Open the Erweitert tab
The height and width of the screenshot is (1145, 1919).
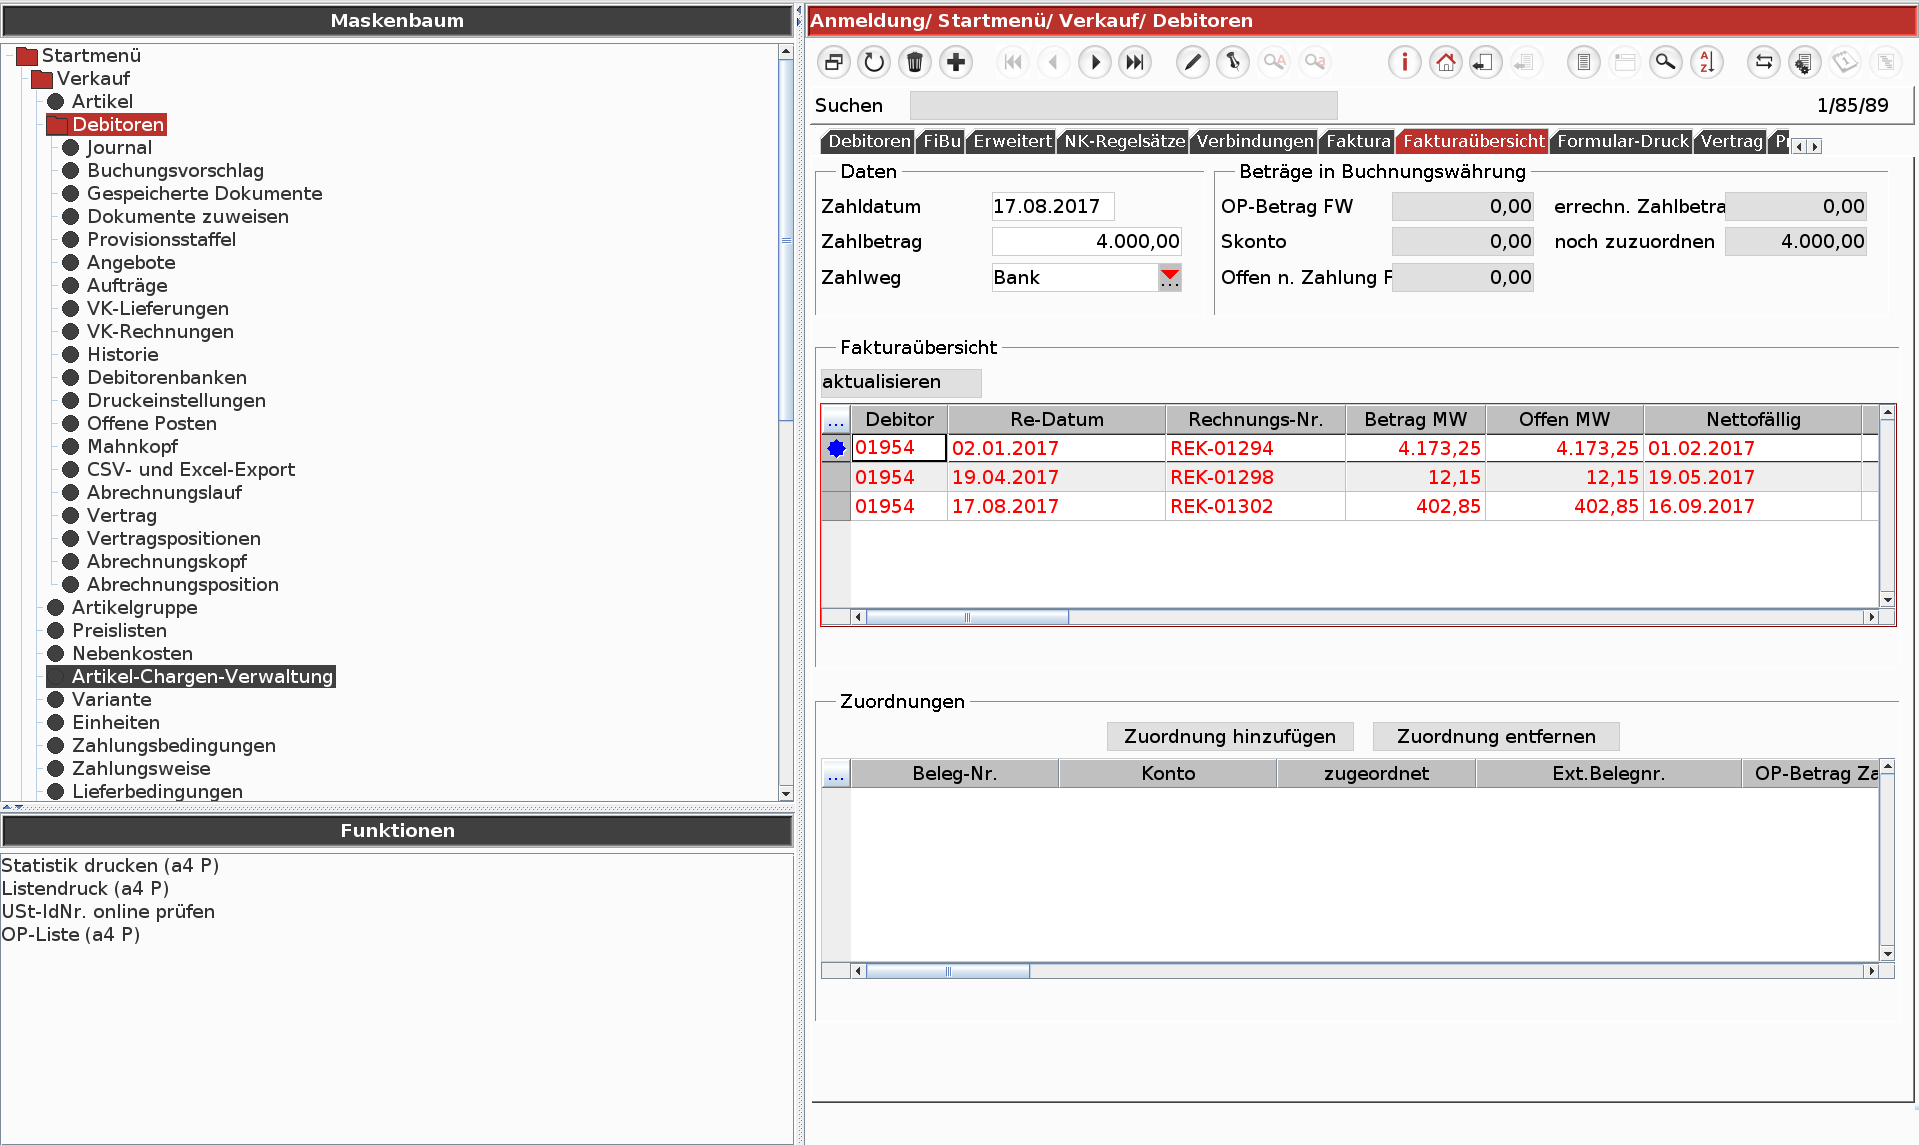pos(1012,142)
